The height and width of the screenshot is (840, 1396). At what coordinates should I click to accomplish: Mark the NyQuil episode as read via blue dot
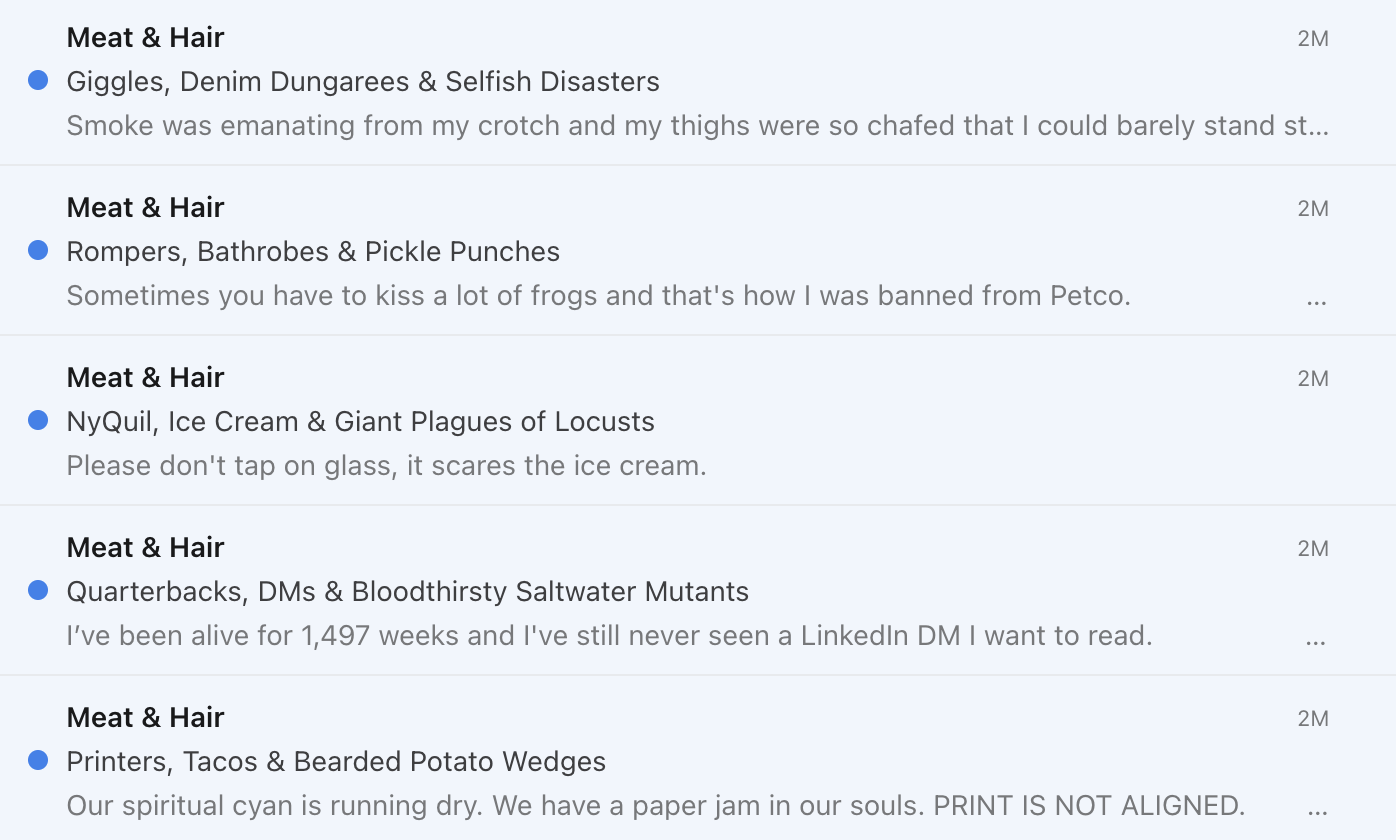[x=38, y=420]
